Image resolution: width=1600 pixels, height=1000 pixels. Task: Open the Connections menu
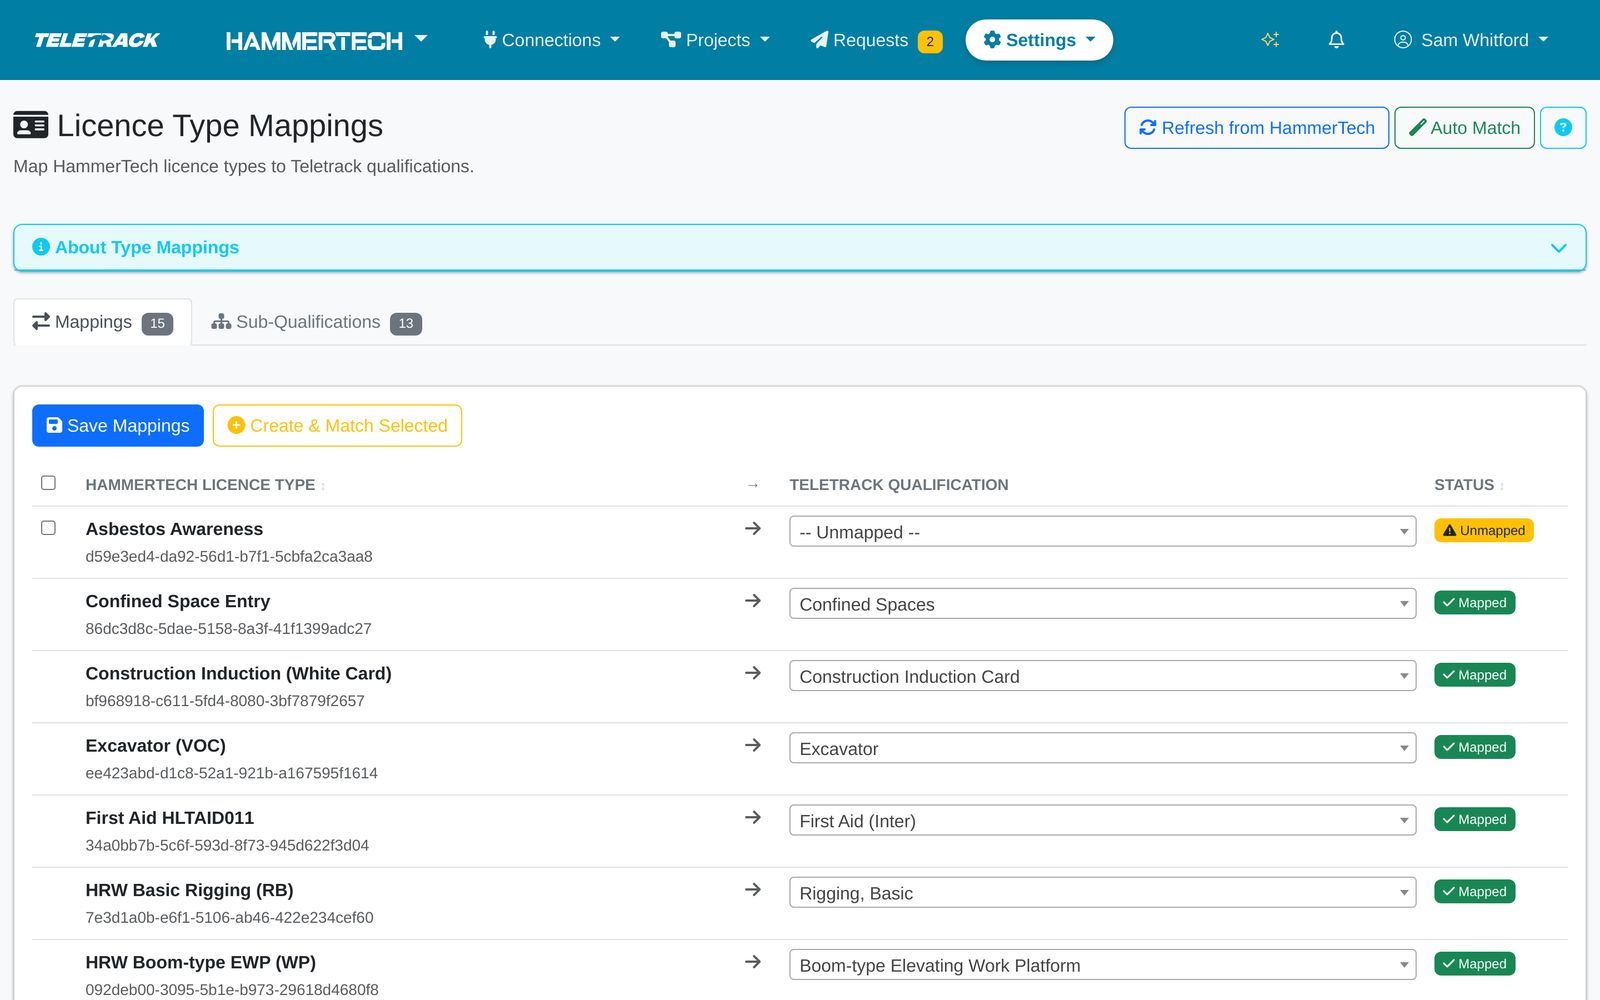click(x=551, y=40)
